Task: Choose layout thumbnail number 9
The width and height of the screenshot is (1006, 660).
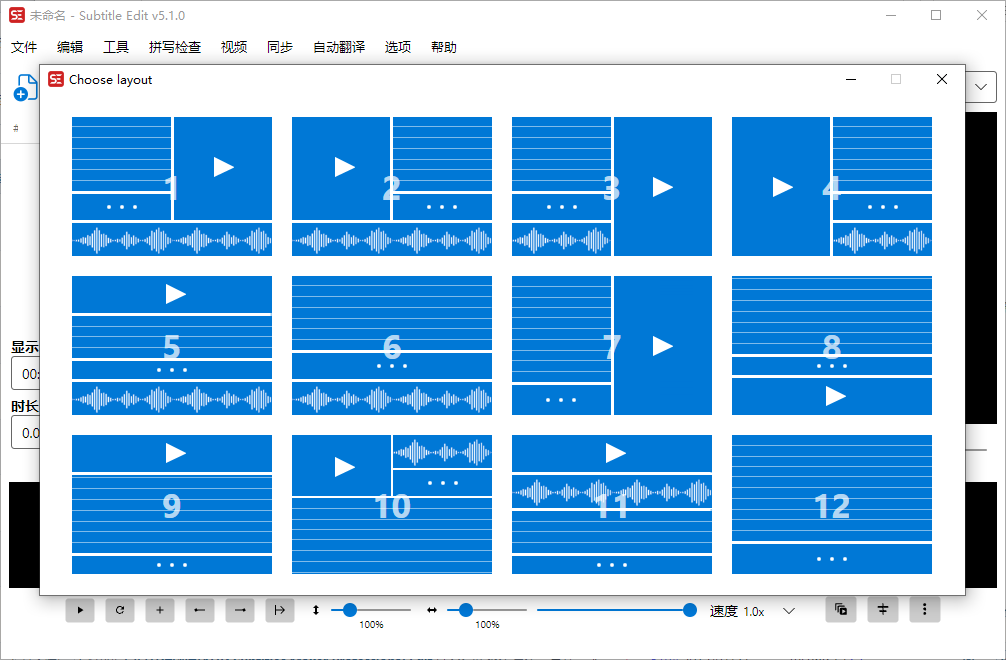Action: [172, 504]
